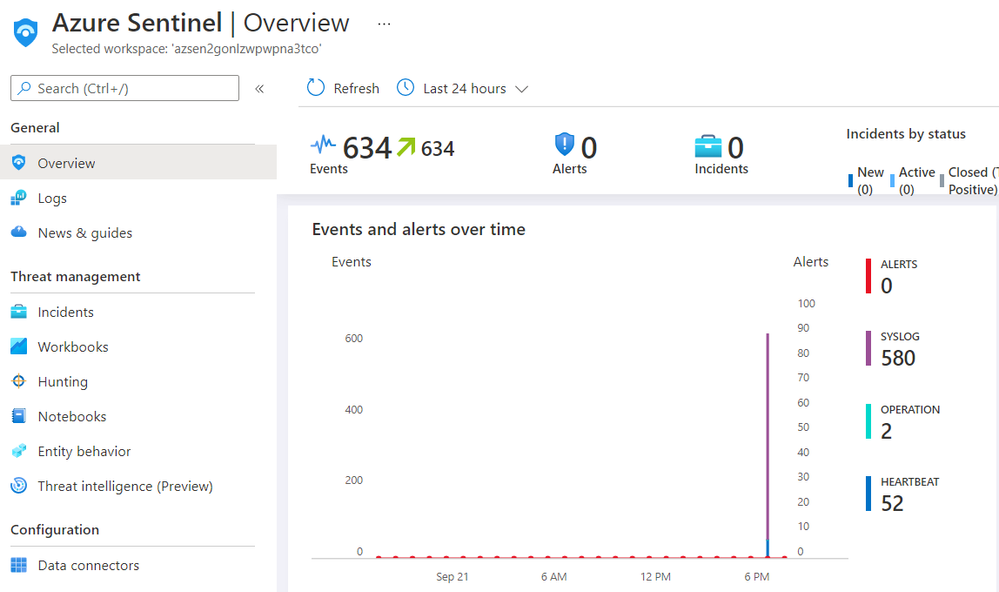Click the Threat intelligence radar icon
The height and width of the screenshot is (592, 999).
pos(19,486)
